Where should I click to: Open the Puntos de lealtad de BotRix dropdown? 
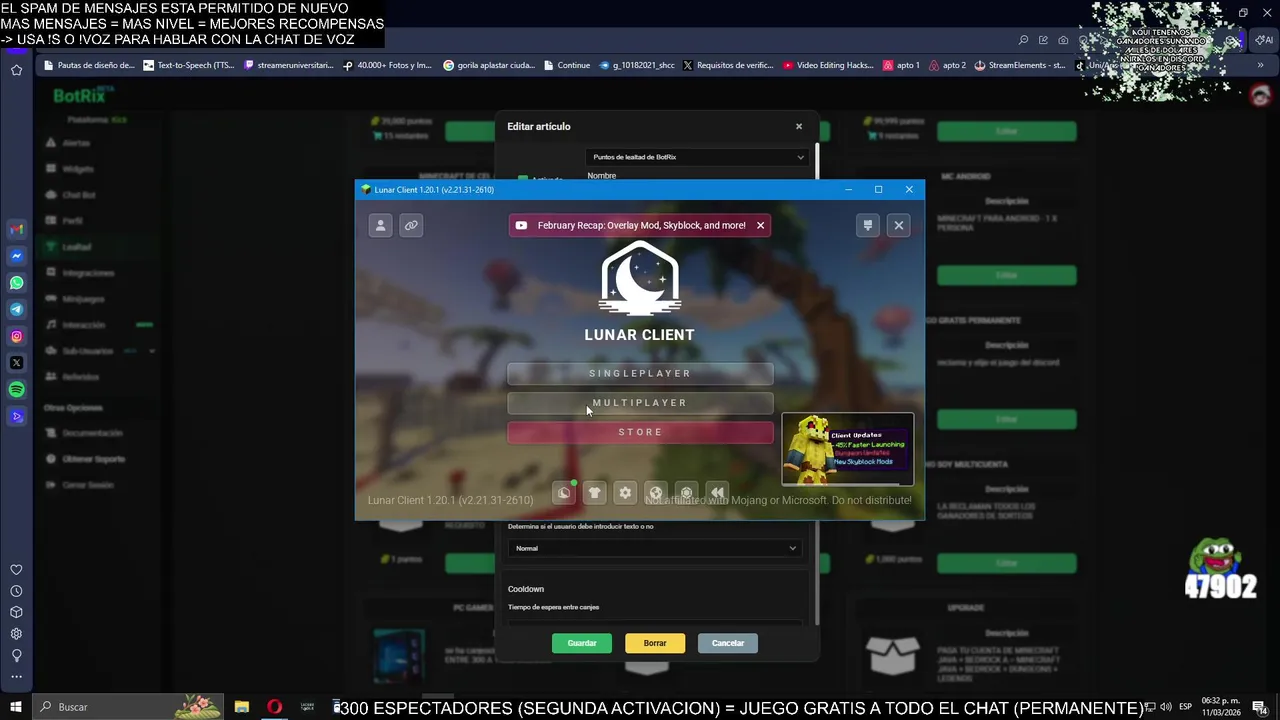(697, 157)
